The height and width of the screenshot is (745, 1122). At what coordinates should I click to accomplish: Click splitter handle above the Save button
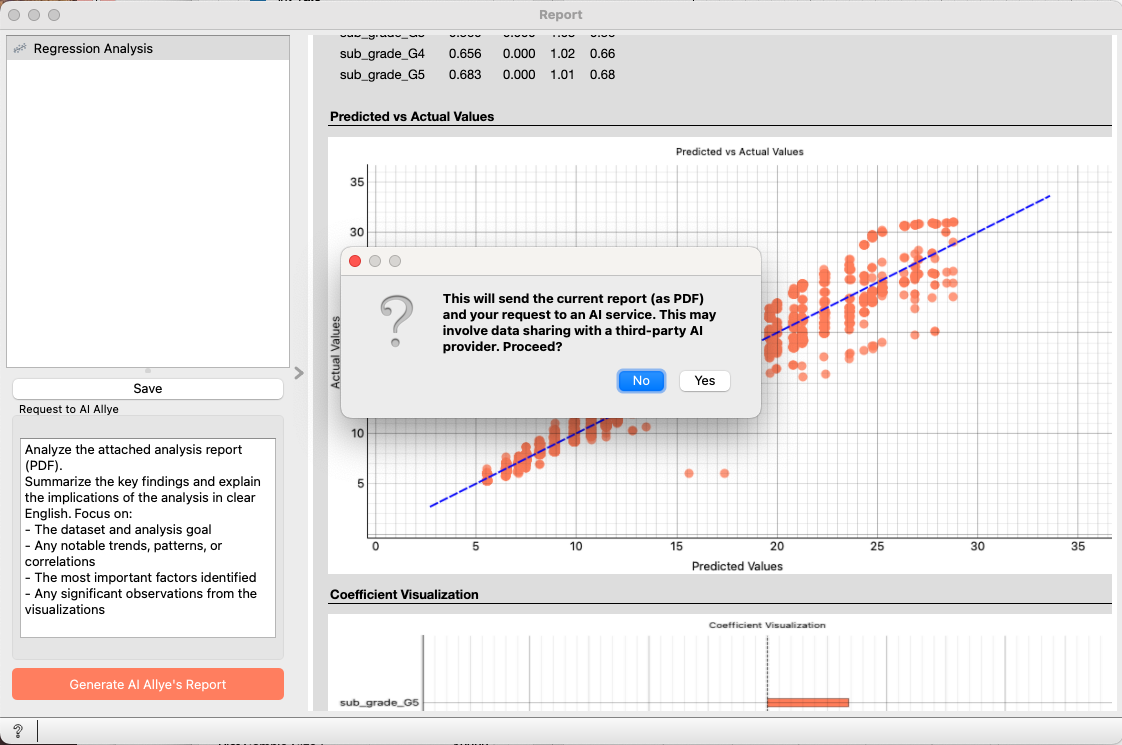(148, 371)
